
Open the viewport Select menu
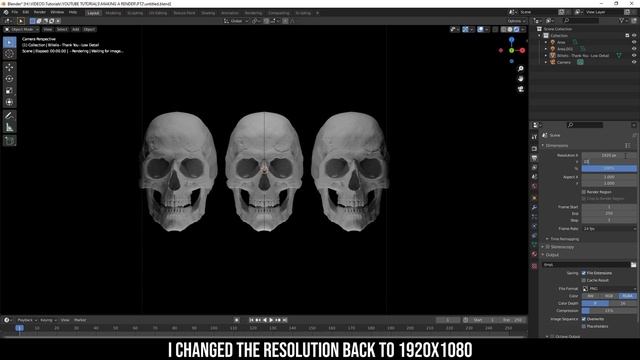pyautogui.click(x=62, y=29)
